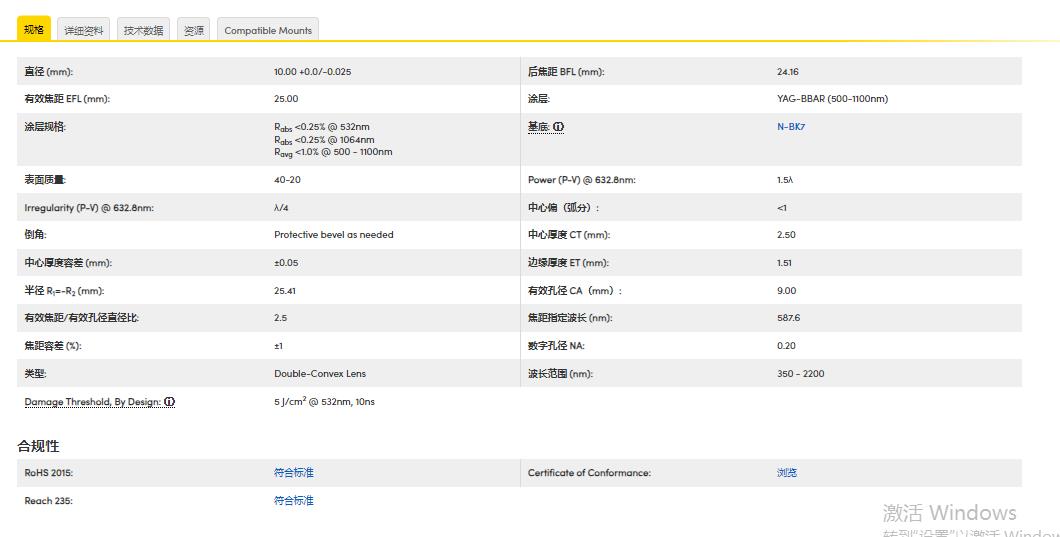Viewport: 1060px width, 537px height.
Task: Click the 有效焦距 EFL (mm) label
Action: pos(67,99)
